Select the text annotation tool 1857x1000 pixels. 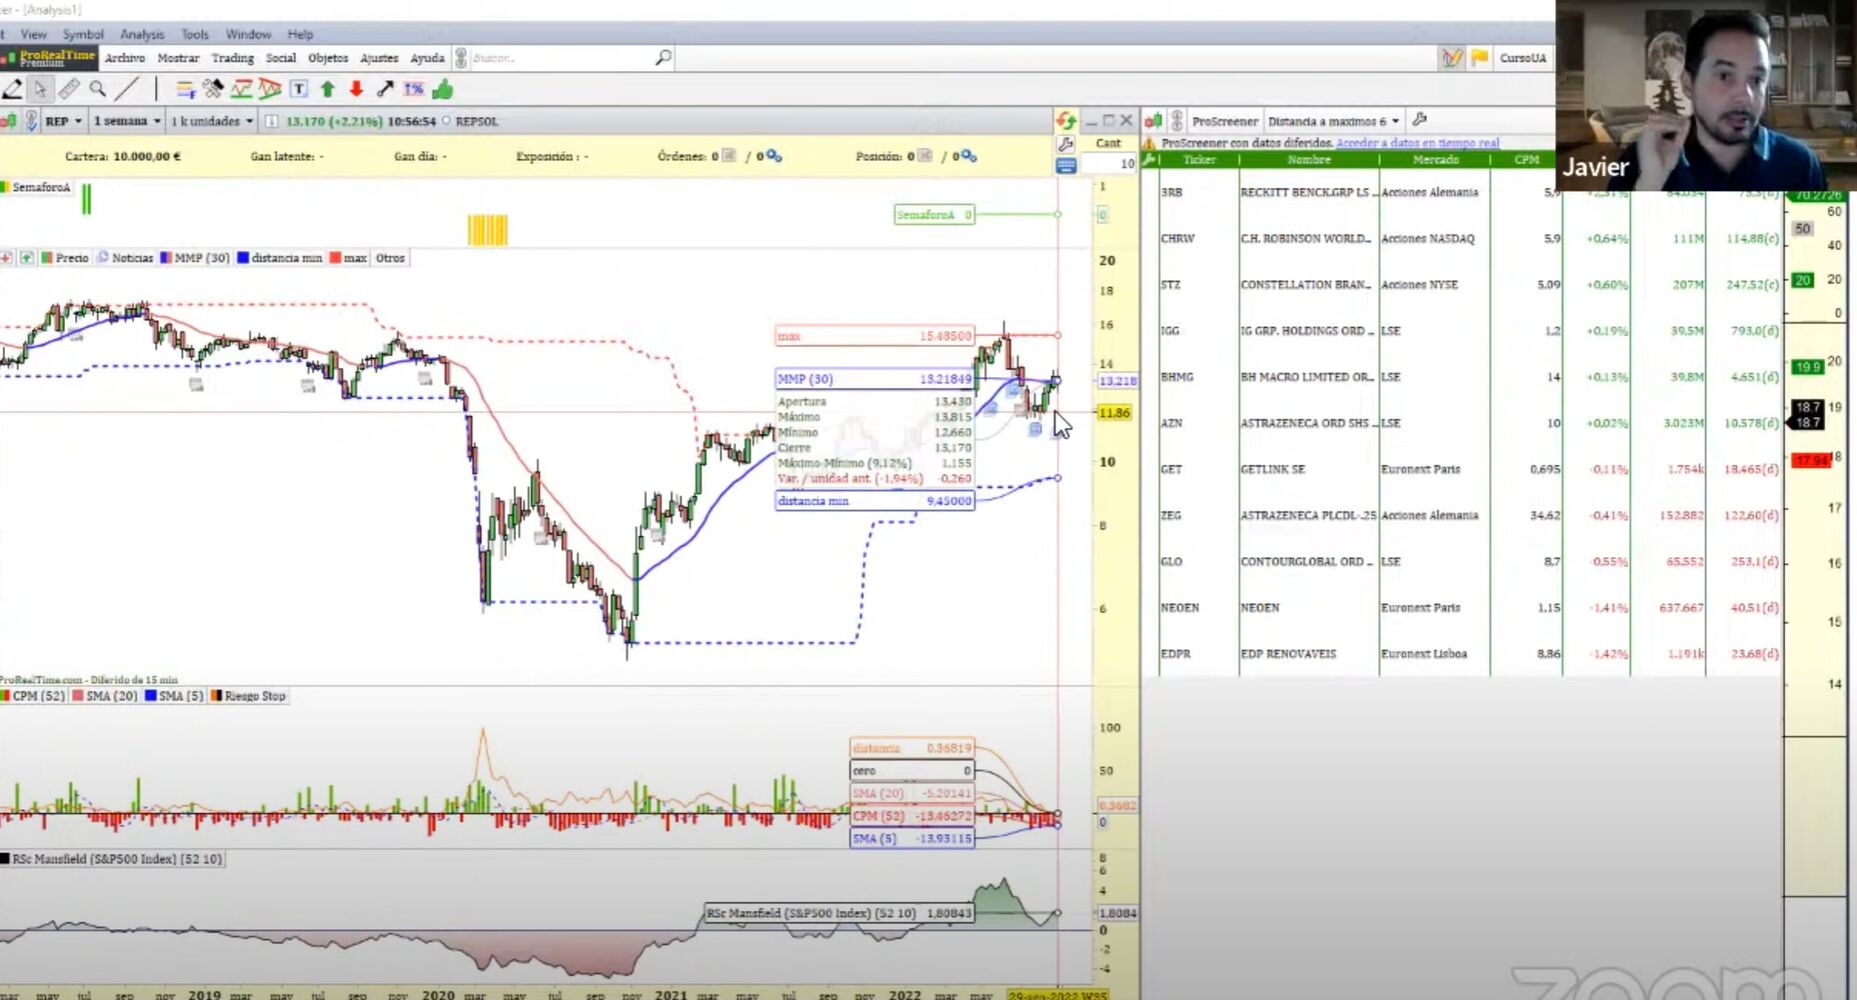point(299,90)
